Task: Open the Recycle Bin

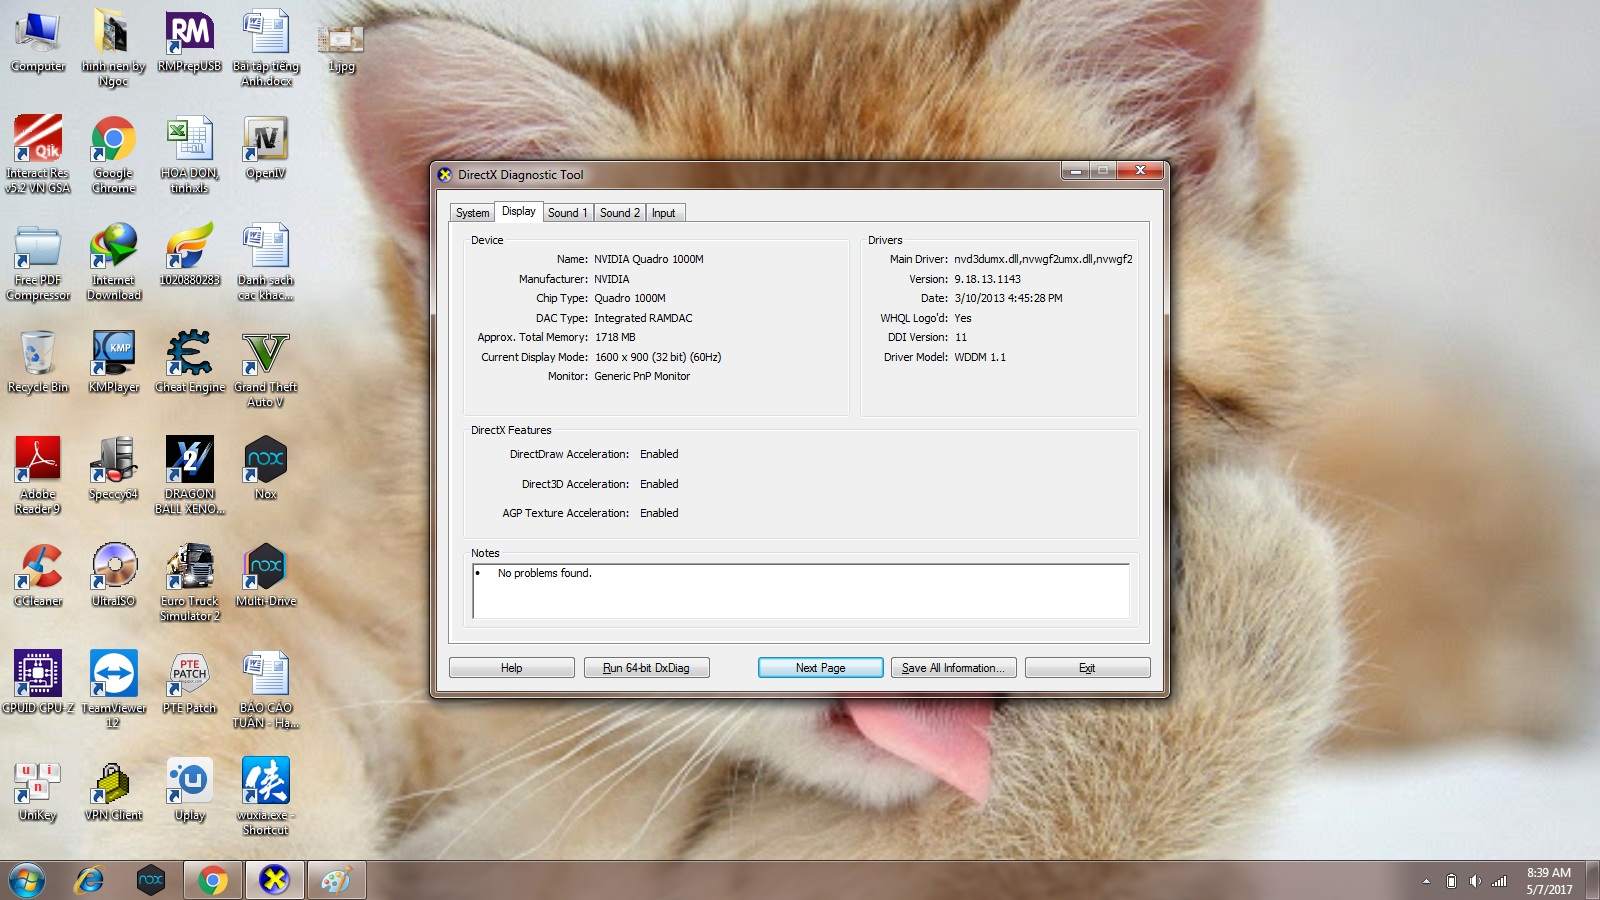Action: tap(38, 361)
